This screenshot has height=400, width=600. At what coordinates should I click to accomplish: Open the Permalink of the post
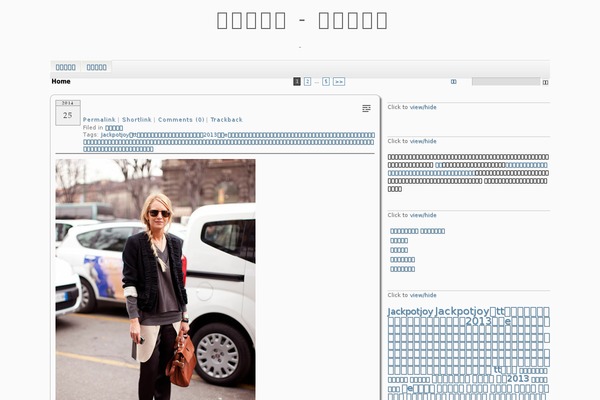[99, 120]
